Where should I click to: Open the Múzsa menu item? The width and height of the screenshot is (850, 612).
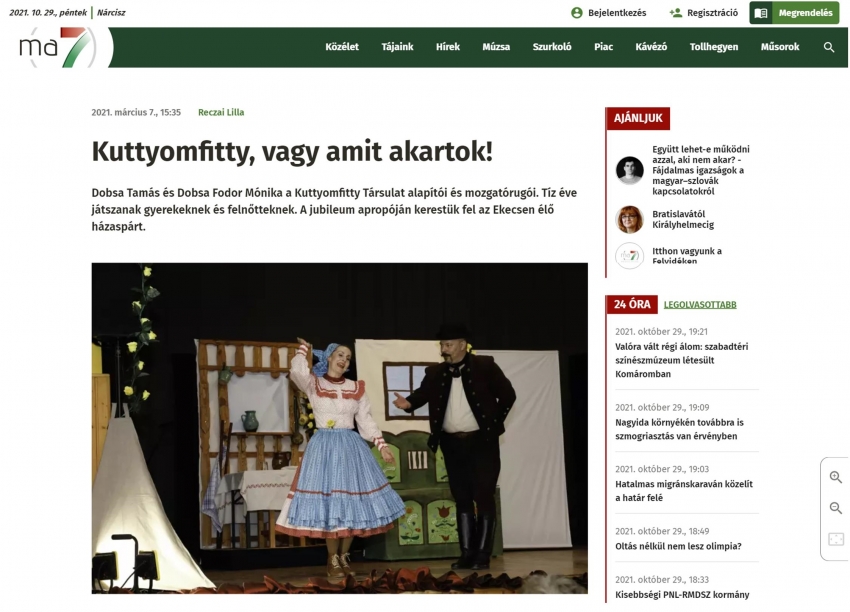(x=496, y=47)
